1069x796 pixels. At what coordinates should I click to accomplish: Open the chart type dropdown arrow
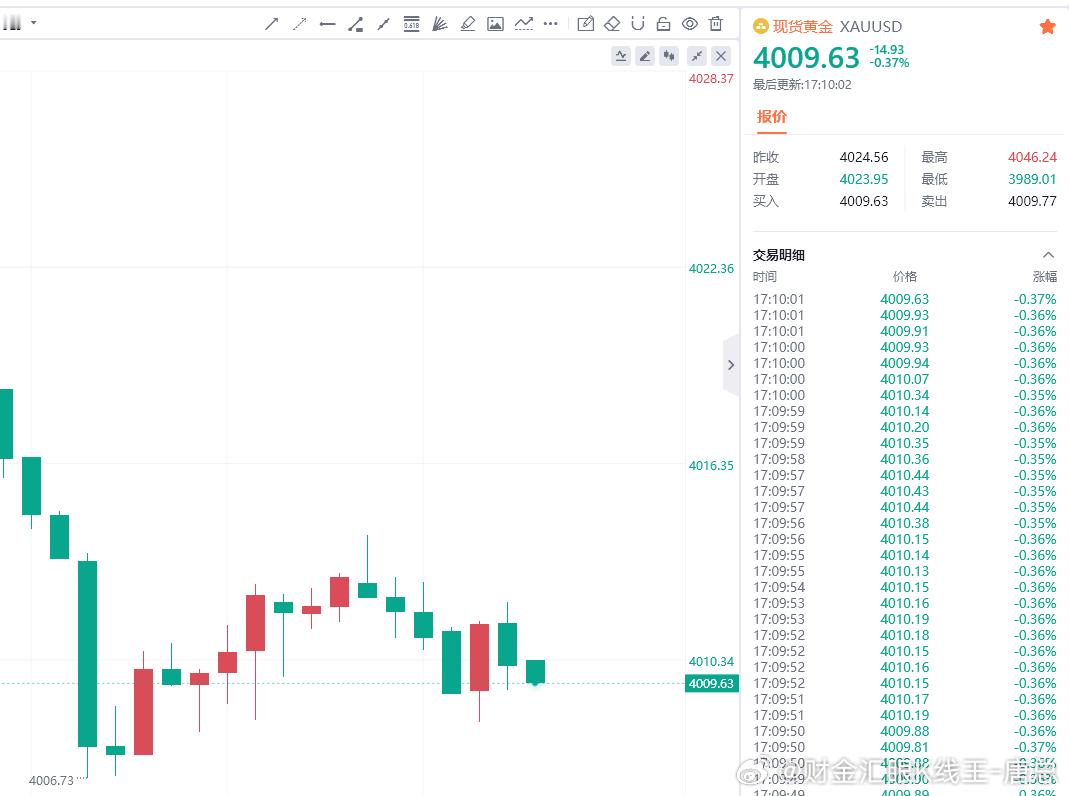[x=33, y=22]
